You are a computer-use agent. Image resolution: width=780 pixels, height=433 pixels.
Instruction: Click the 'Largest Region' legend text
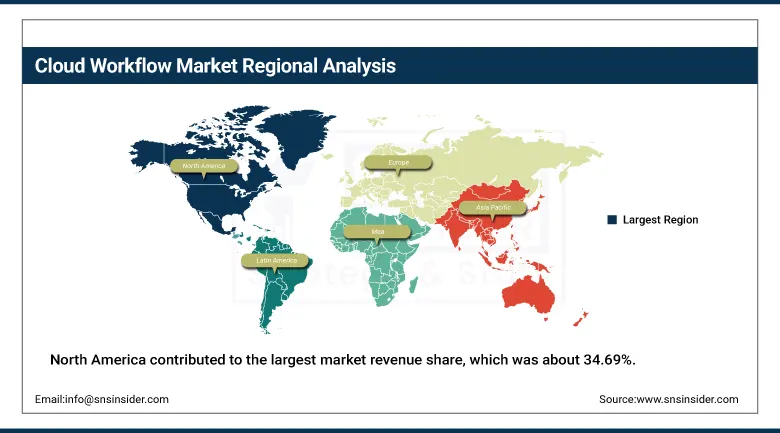click(661, 219)
